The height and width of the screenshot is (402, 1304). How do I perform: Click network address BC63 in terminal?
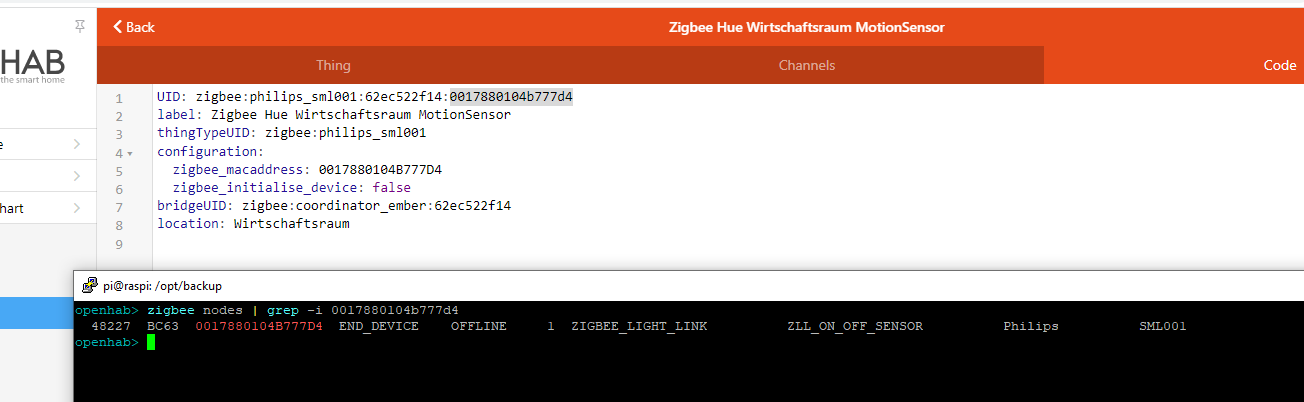click(163, 326)
